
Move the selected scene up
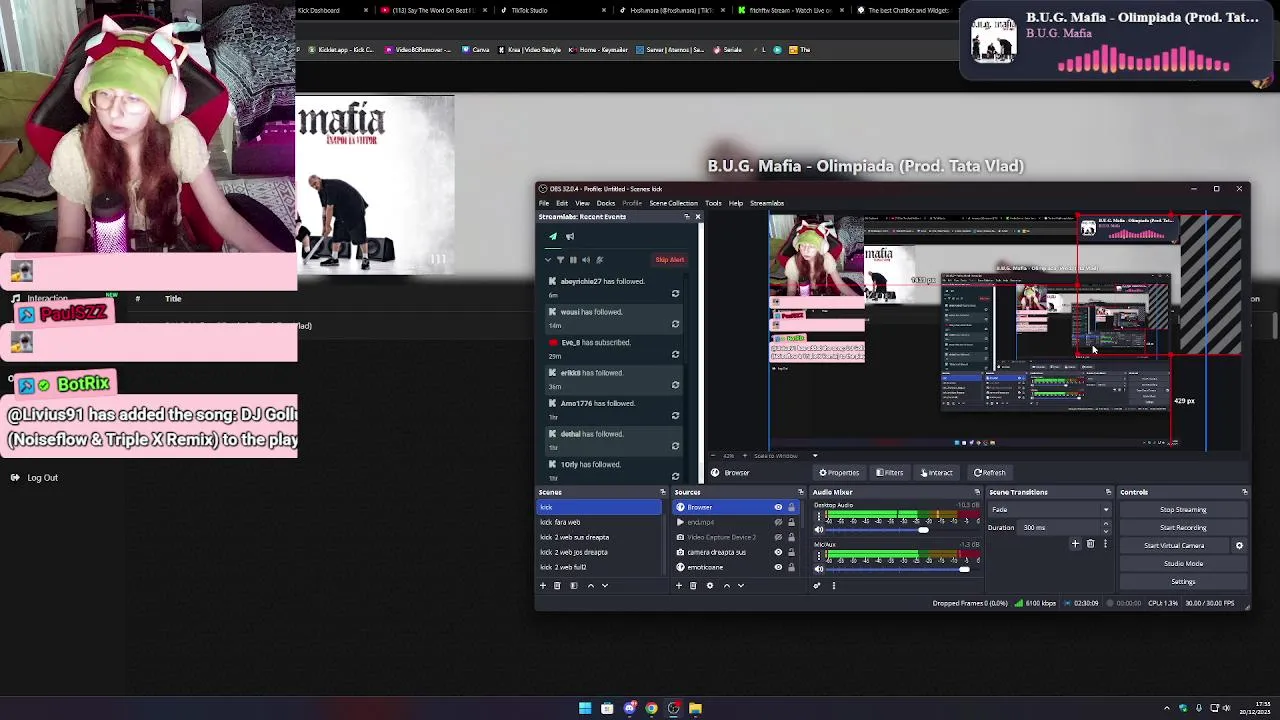pos(590,586)
